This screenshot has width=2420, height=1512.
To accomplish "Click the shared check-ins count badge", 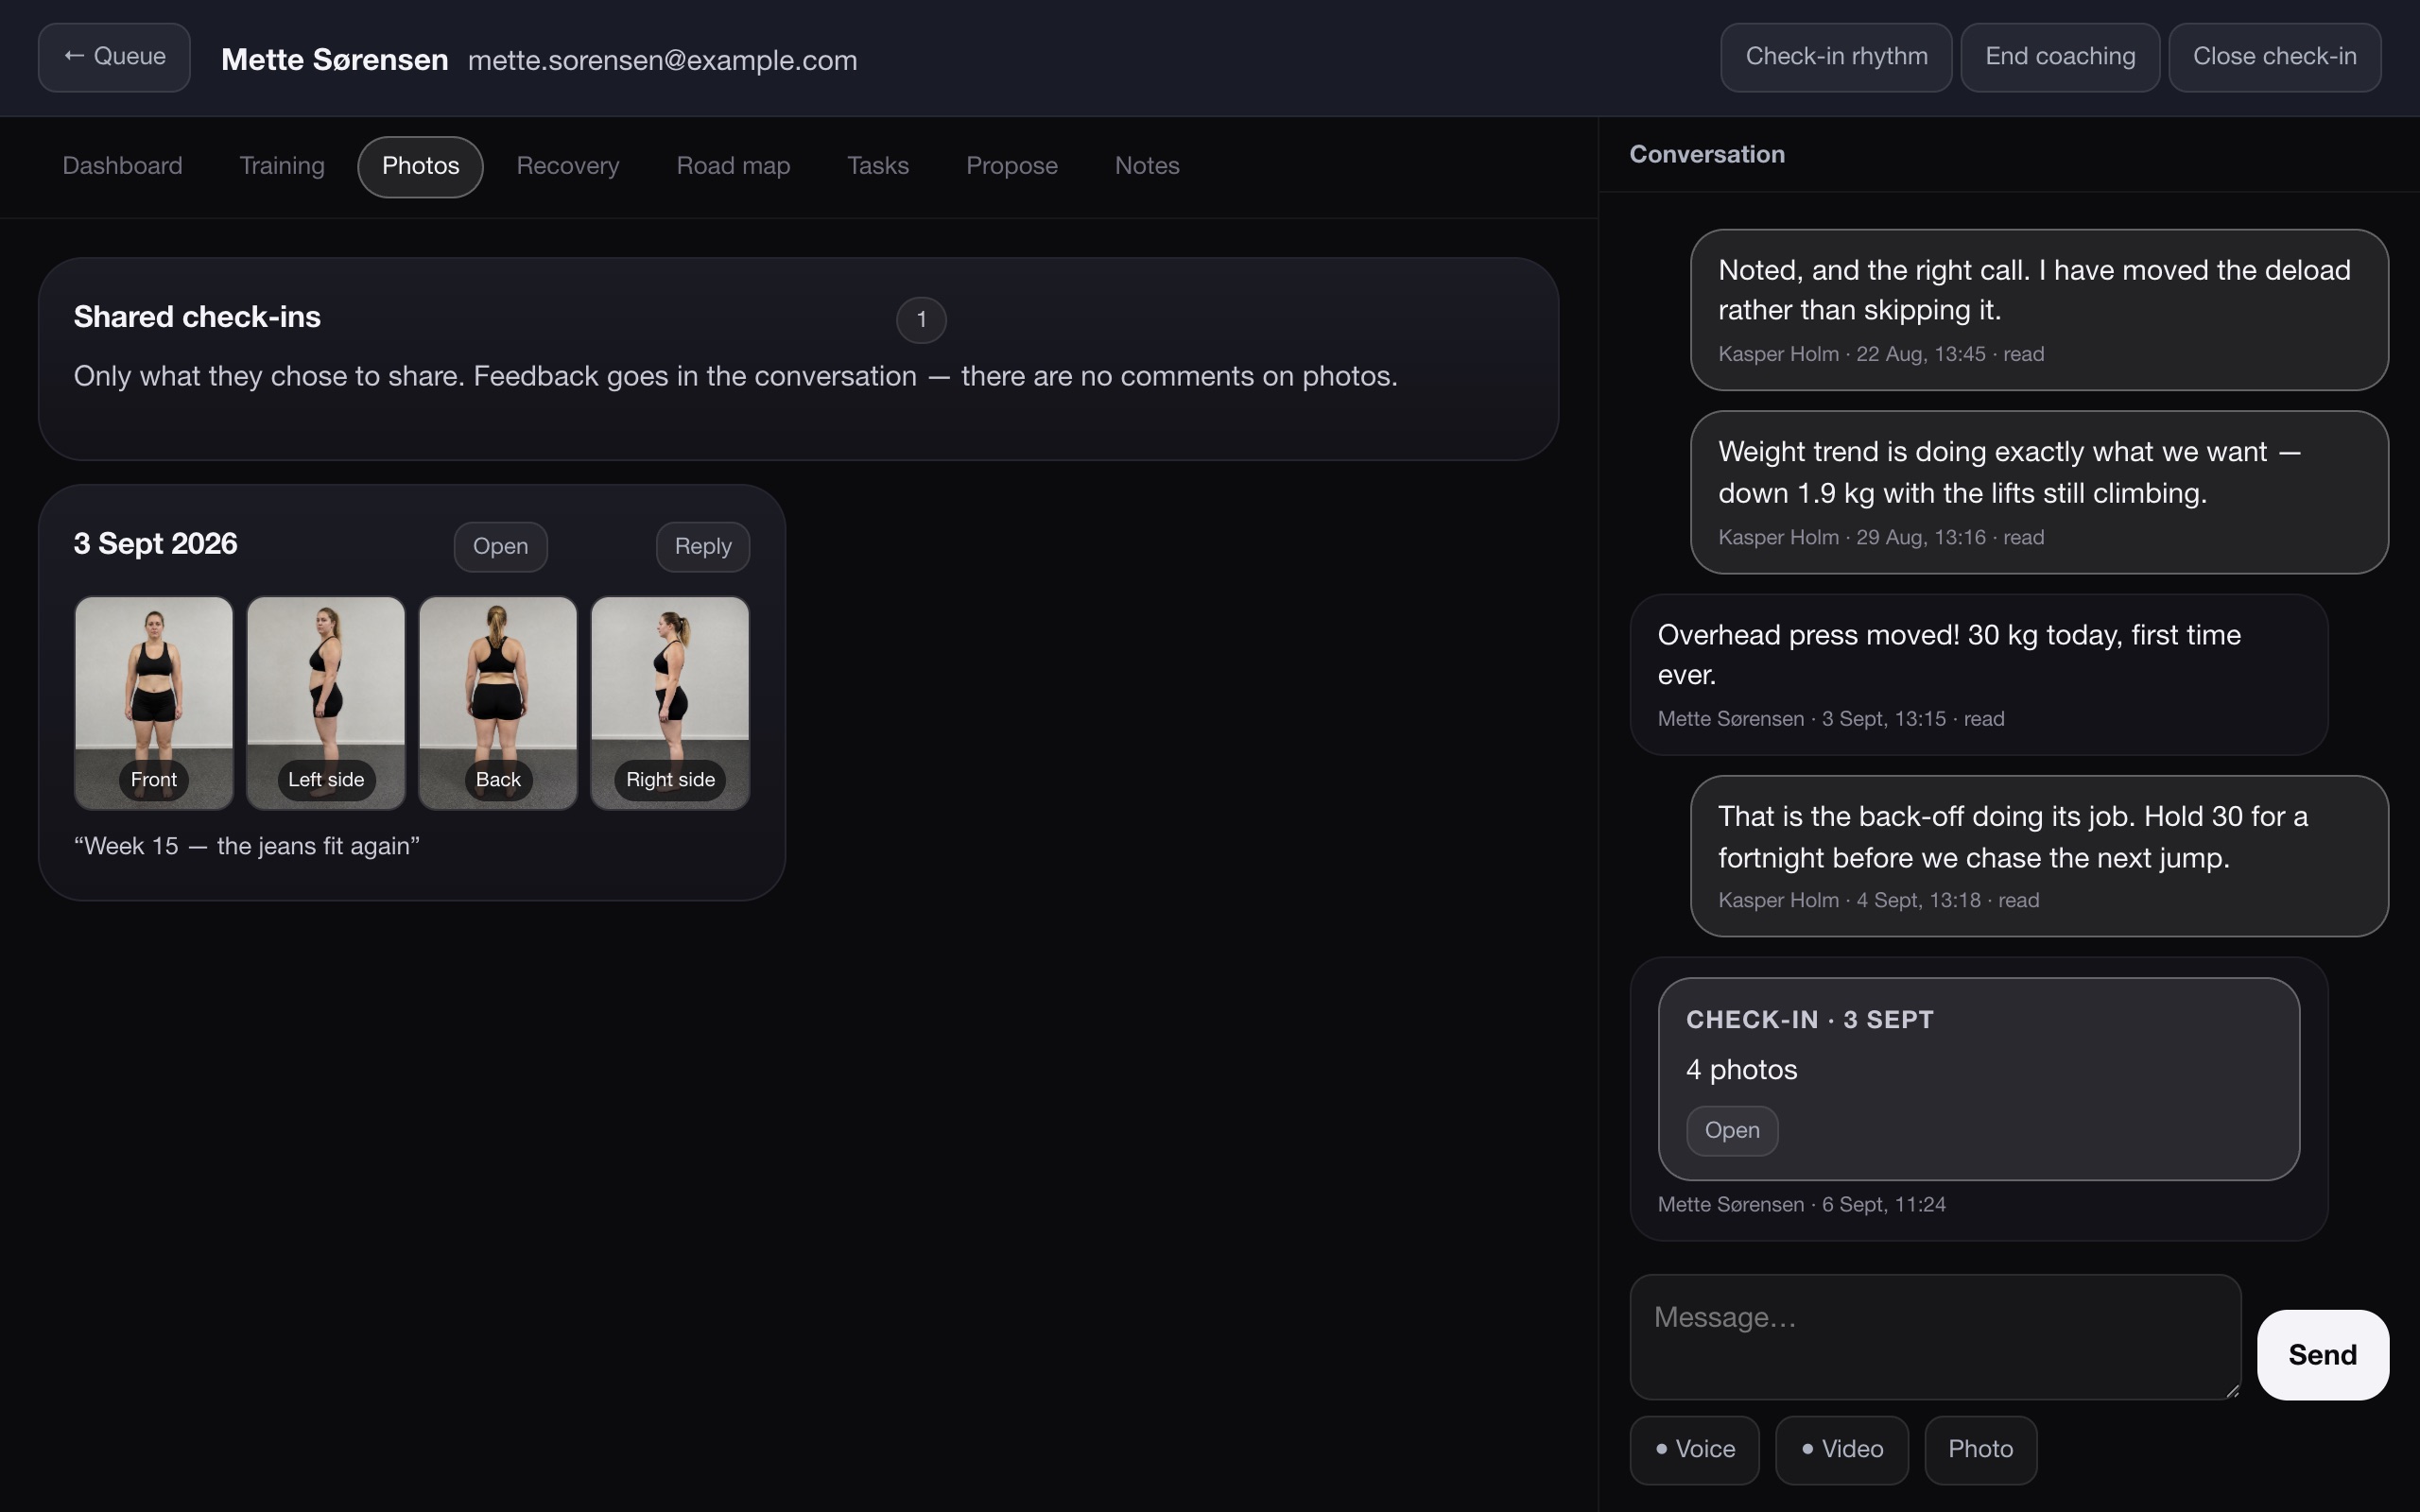I will pos(921,320).
